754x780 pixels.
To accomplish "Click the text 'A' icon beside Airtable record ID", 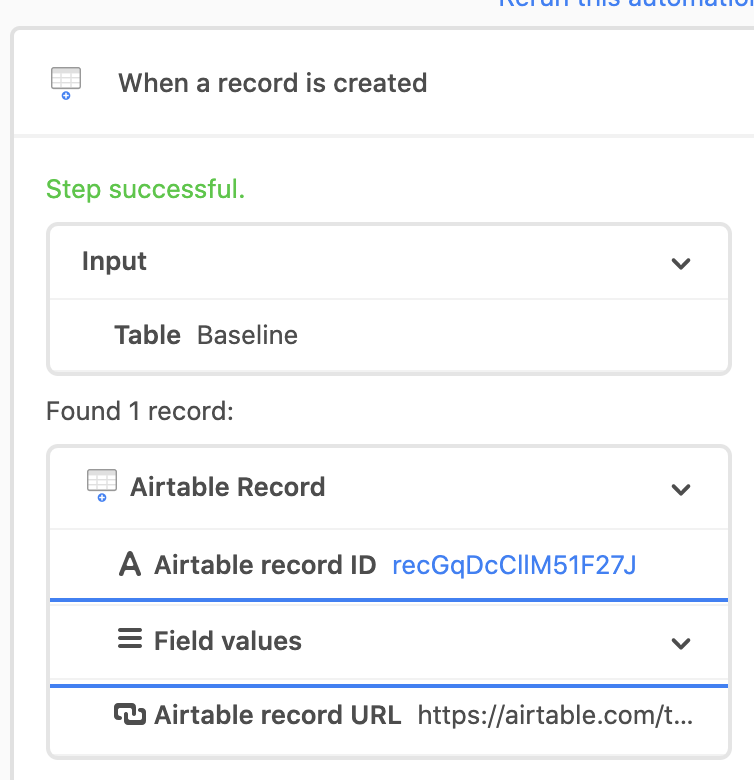I will pyautogui.click(x=130, y=565).
